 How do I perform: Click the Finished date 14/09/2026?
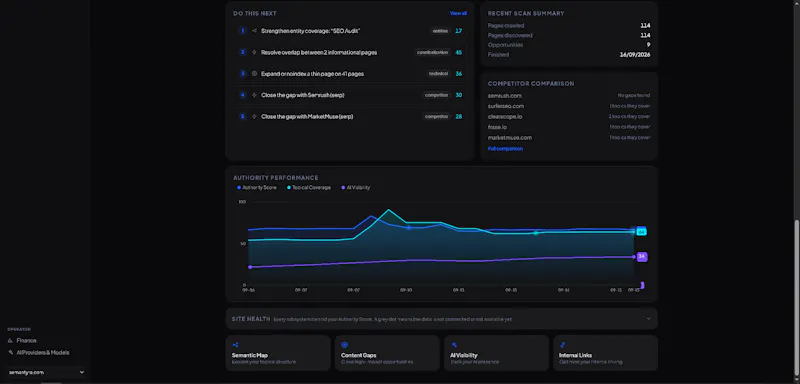click(x=635, y=55)
